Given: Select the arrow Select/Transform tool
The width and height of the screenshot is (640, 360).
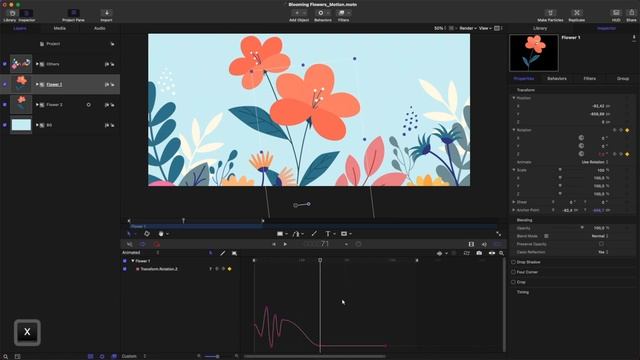Looking at the screenshot, I should click(x=129, y=234).
